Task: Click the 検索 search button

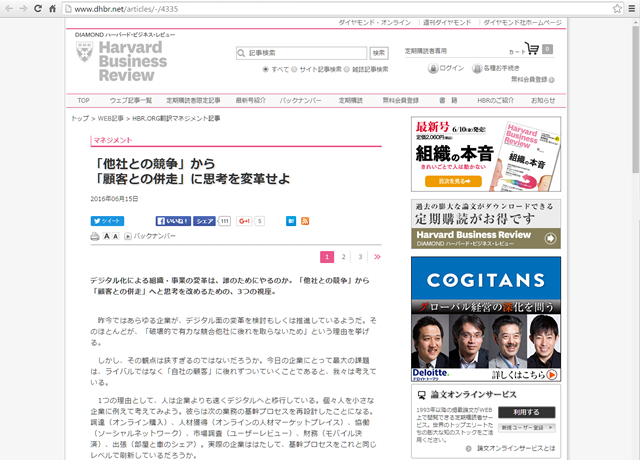Action: tap(379, 52)
